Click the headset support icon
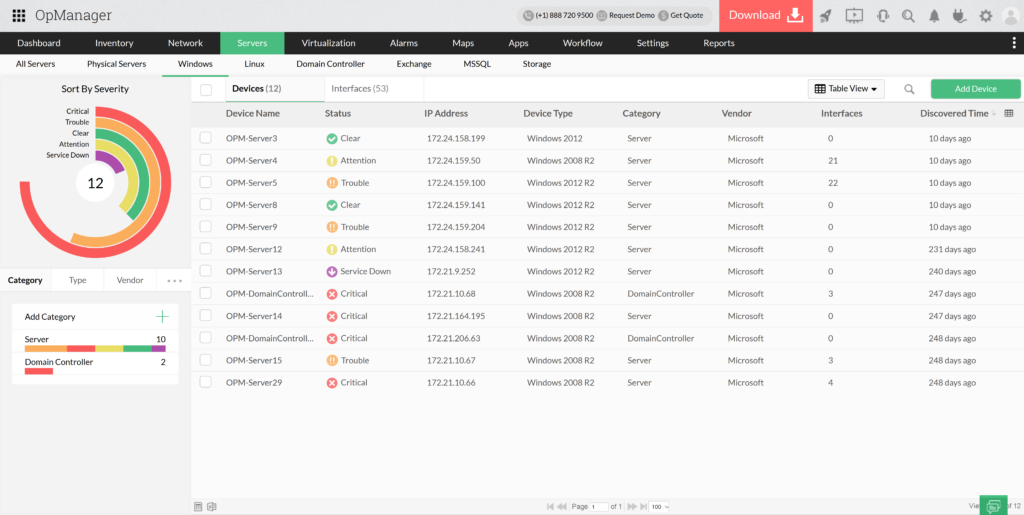 (x=882, y=16)
